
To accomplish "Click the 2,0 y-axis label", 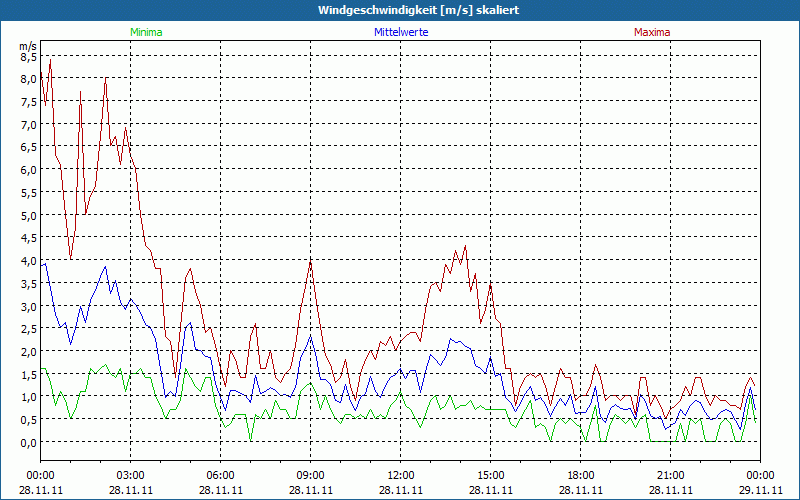I will coord(29,352).
